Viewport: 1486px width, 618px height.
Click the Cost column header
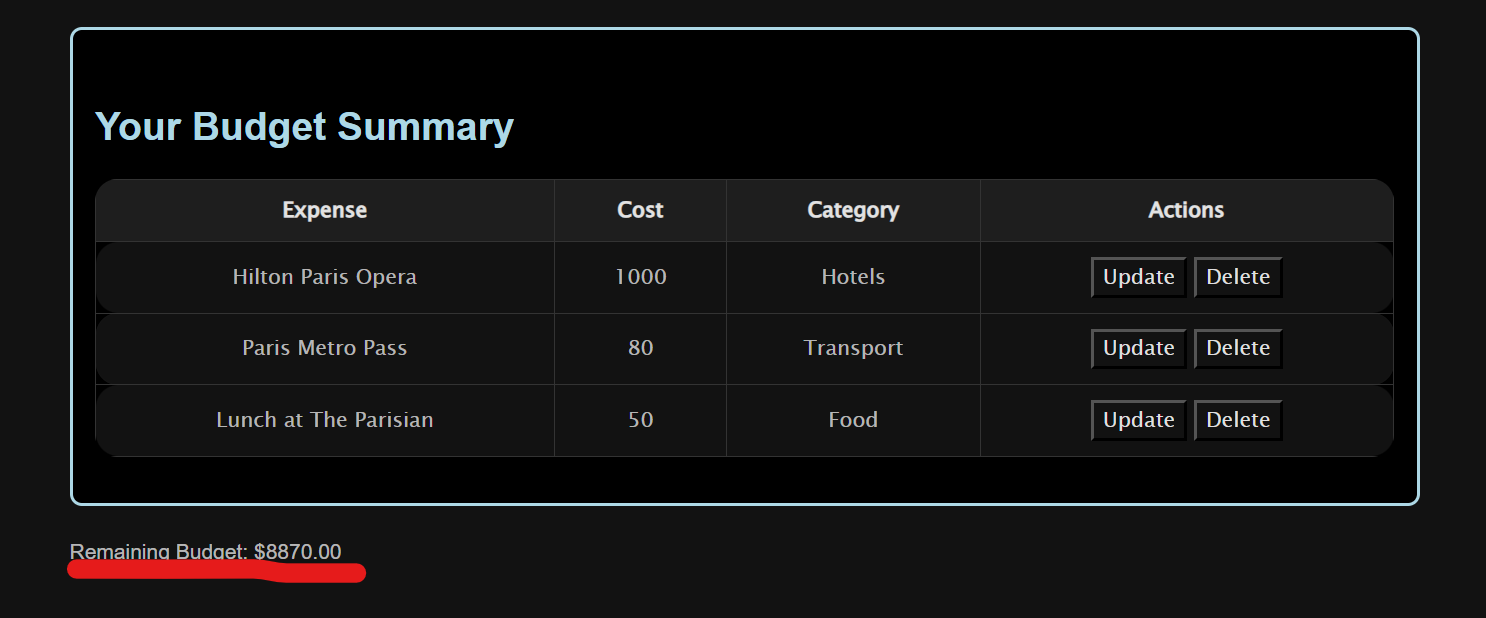tap(640, 210)
